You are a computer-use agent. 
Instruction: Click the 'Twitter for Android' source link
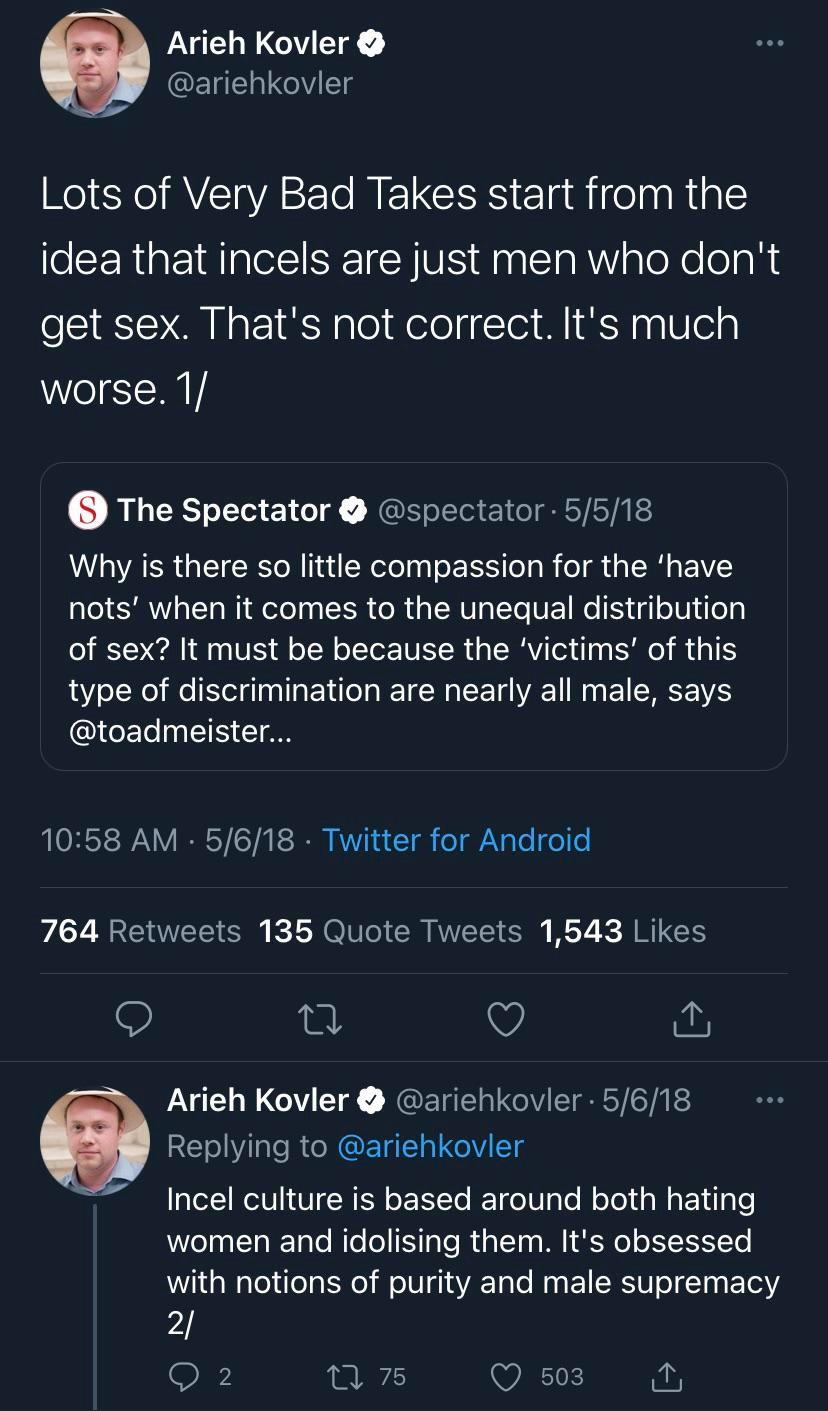pos(456,840)
